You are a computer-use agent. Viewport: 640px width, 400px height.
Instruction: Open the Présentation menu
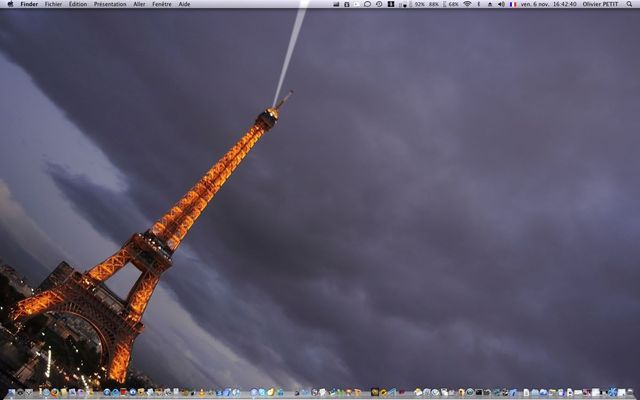pos(110,4)
